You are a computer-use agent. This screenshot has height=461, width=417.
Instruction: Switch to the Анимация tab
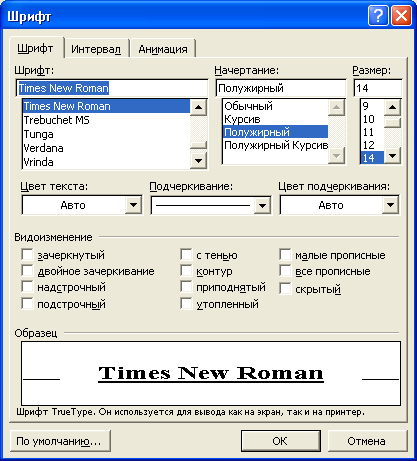tap(163, 49)
